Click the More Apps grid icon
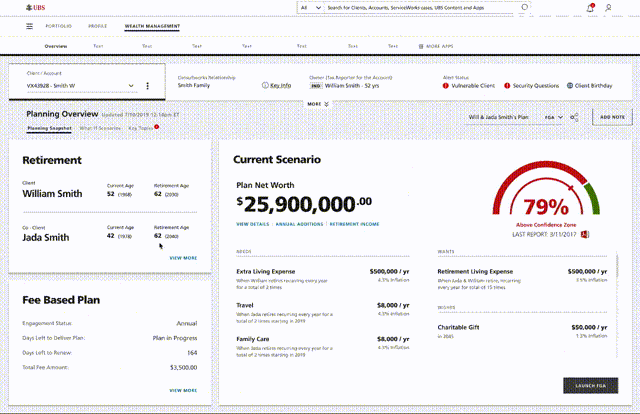 [x=421, y=46]
